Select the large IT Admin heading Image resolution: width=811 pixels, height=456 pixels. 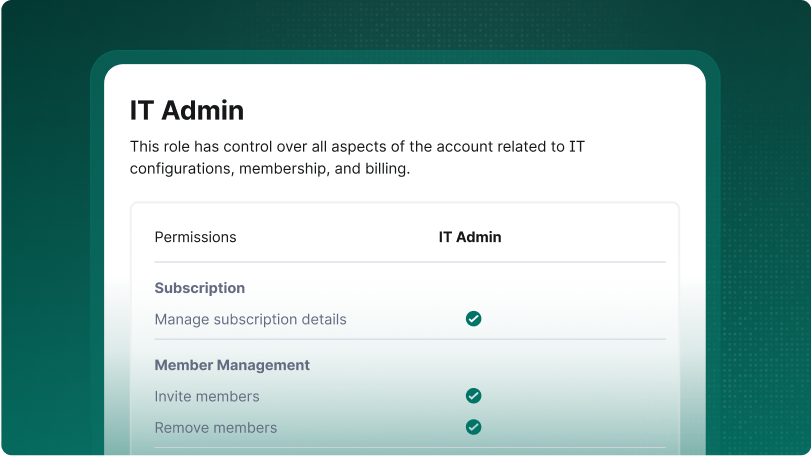[187, 110]
